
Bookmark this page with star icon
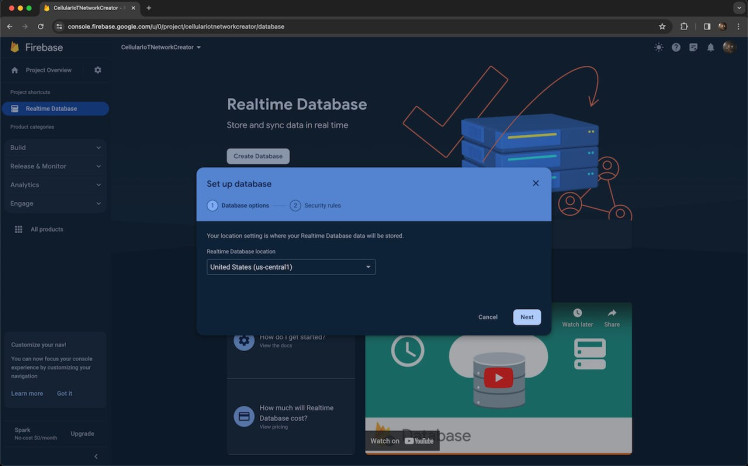(662, 26)
